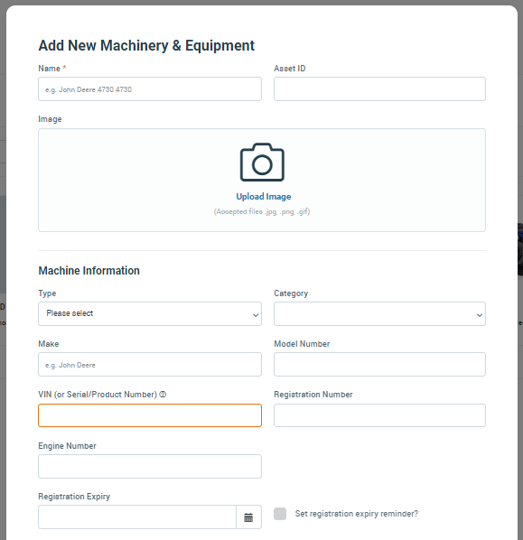Enable the registration expiry reminder checkbox
Image resolution: width=523 pixels, height=540 pixels.
coord(280,513)
